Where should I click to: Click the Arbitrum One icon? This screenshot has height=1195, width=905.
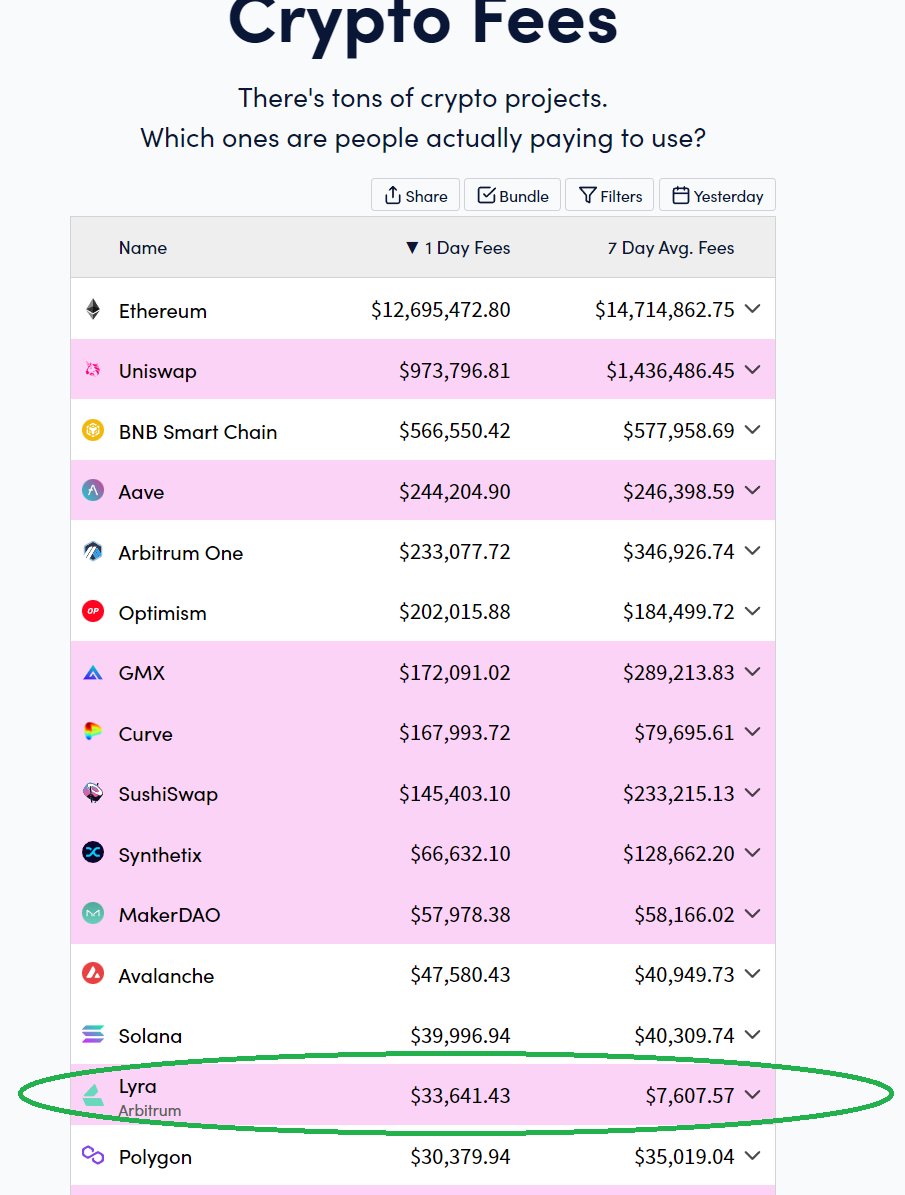[x=93, y=551]
